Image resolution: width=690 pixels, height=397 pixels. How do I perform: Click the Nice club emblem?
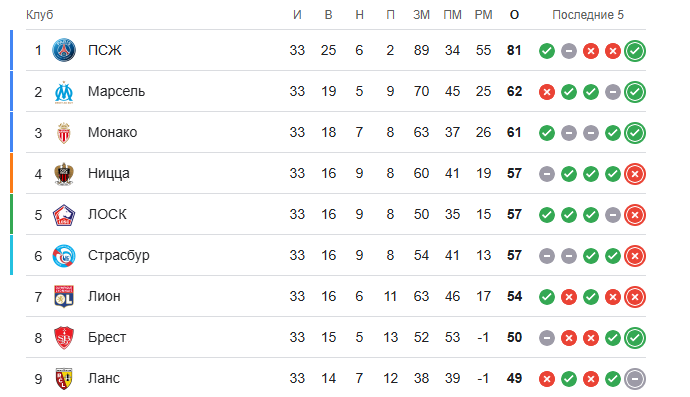click(64, 173)
